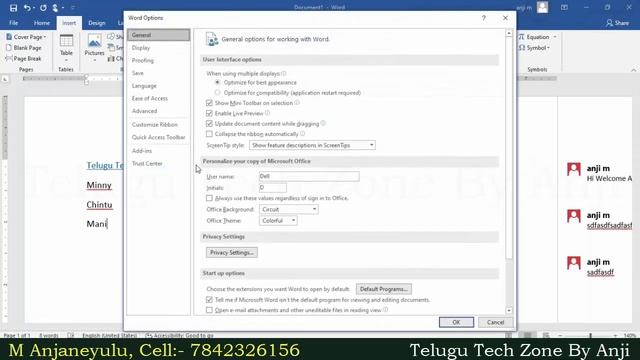Open the Table insert button
This screenshot has height=360, width=640.
coord(66,47)
